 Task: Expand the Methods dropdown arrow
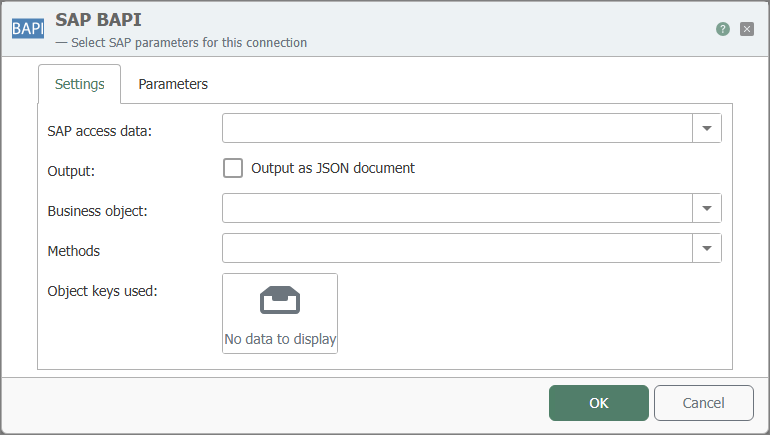point(707,248)
